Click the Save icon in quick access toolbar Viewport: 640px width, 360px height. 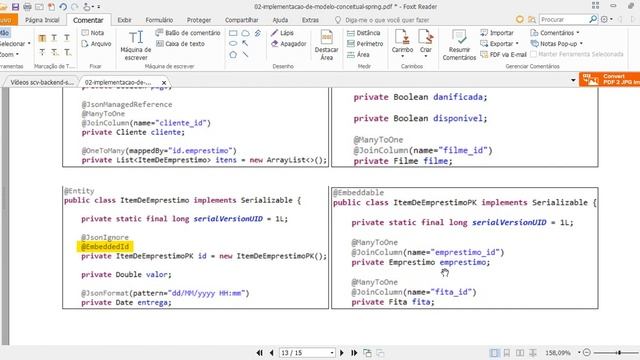click(x=16, y=7)
